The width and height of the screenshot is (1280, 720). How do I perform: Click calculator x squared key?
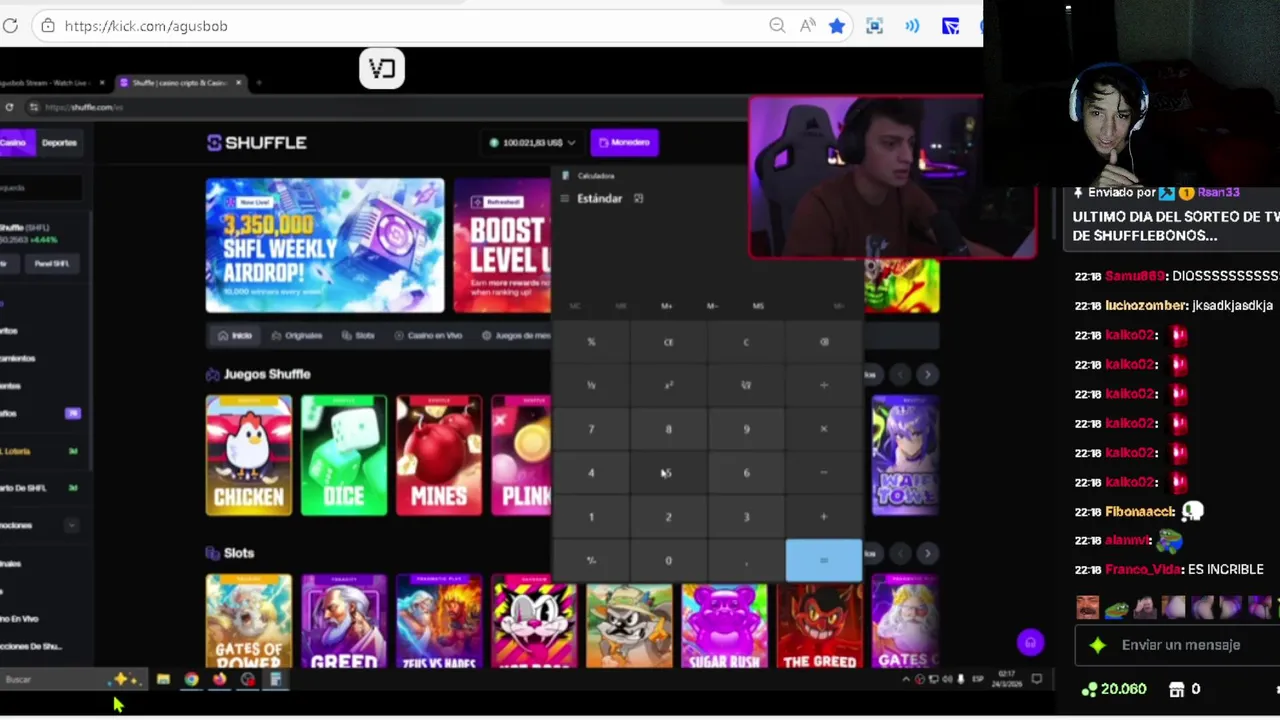click(669, 385)
